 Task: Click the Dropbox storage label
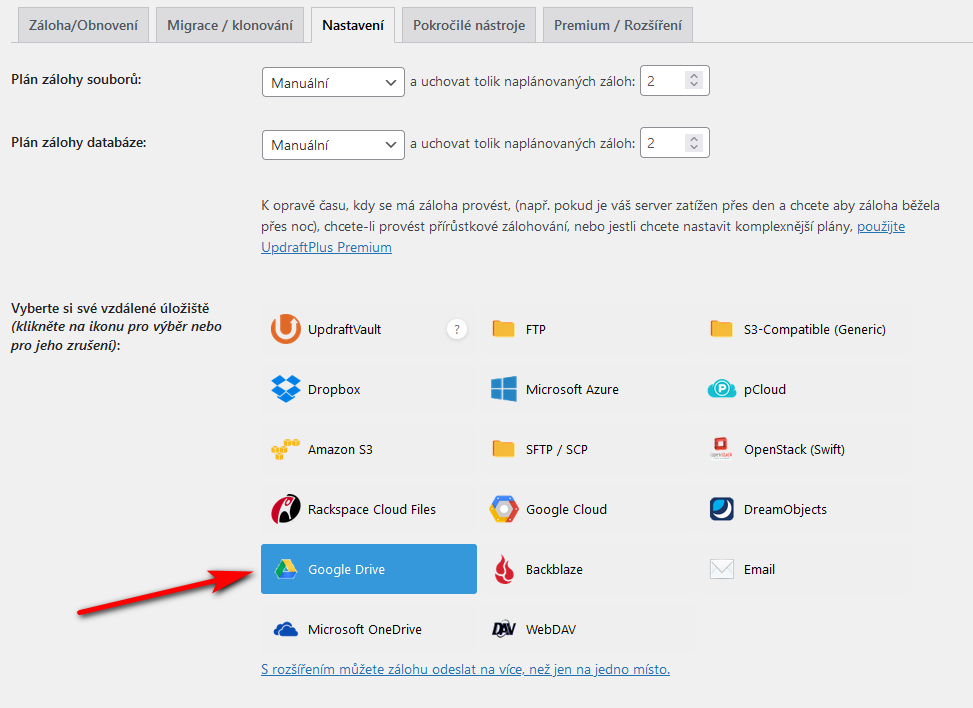334,389
